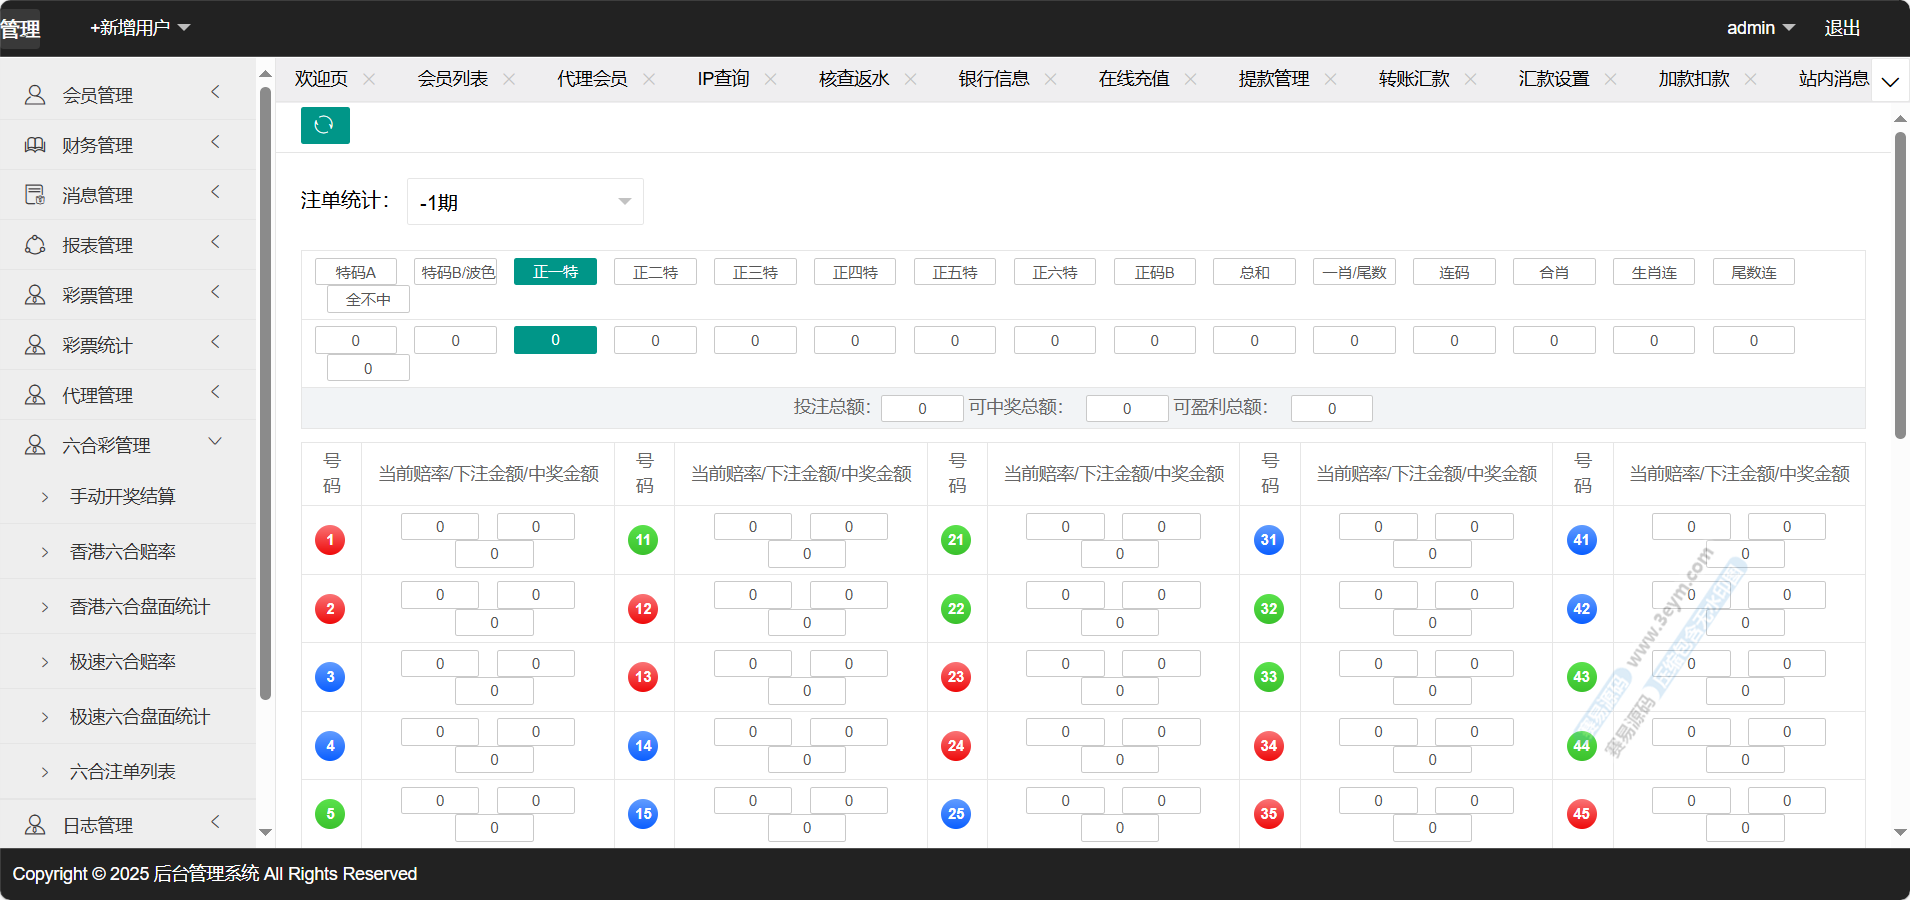Click the 报表管理 icon in sidebar

point(35,245)
